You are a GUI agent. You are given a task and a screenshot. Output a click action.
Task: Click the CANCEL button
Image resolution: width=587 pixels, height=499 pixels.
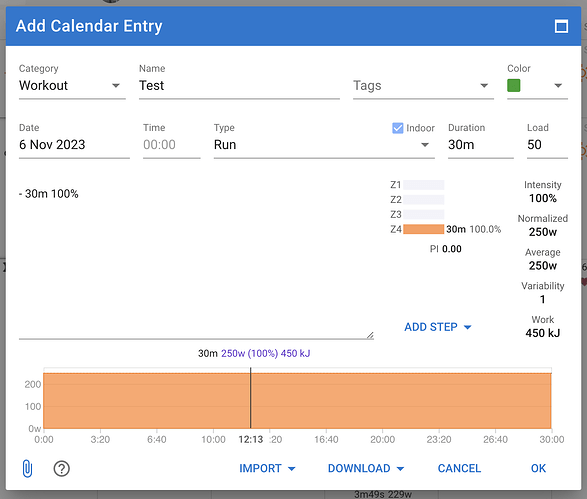[x=459, y=468]
